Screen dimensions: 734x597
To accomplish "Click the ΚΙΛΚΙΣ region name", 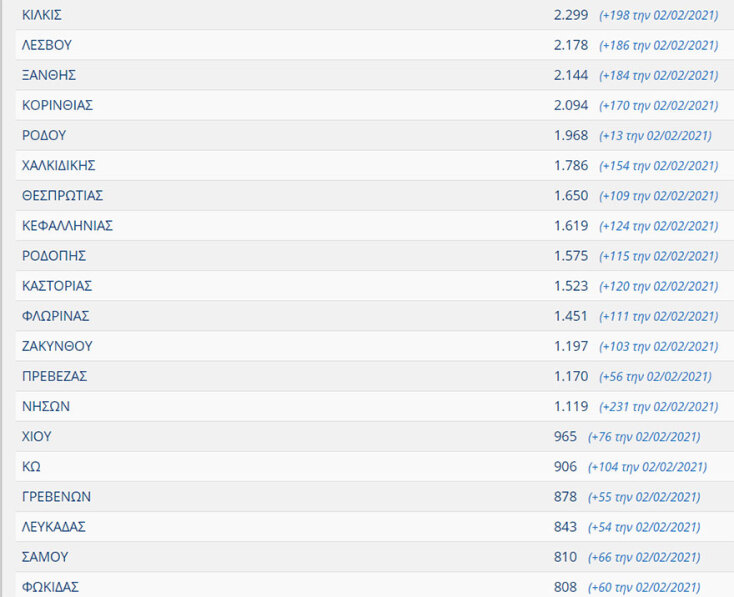I will pos(42,15).
